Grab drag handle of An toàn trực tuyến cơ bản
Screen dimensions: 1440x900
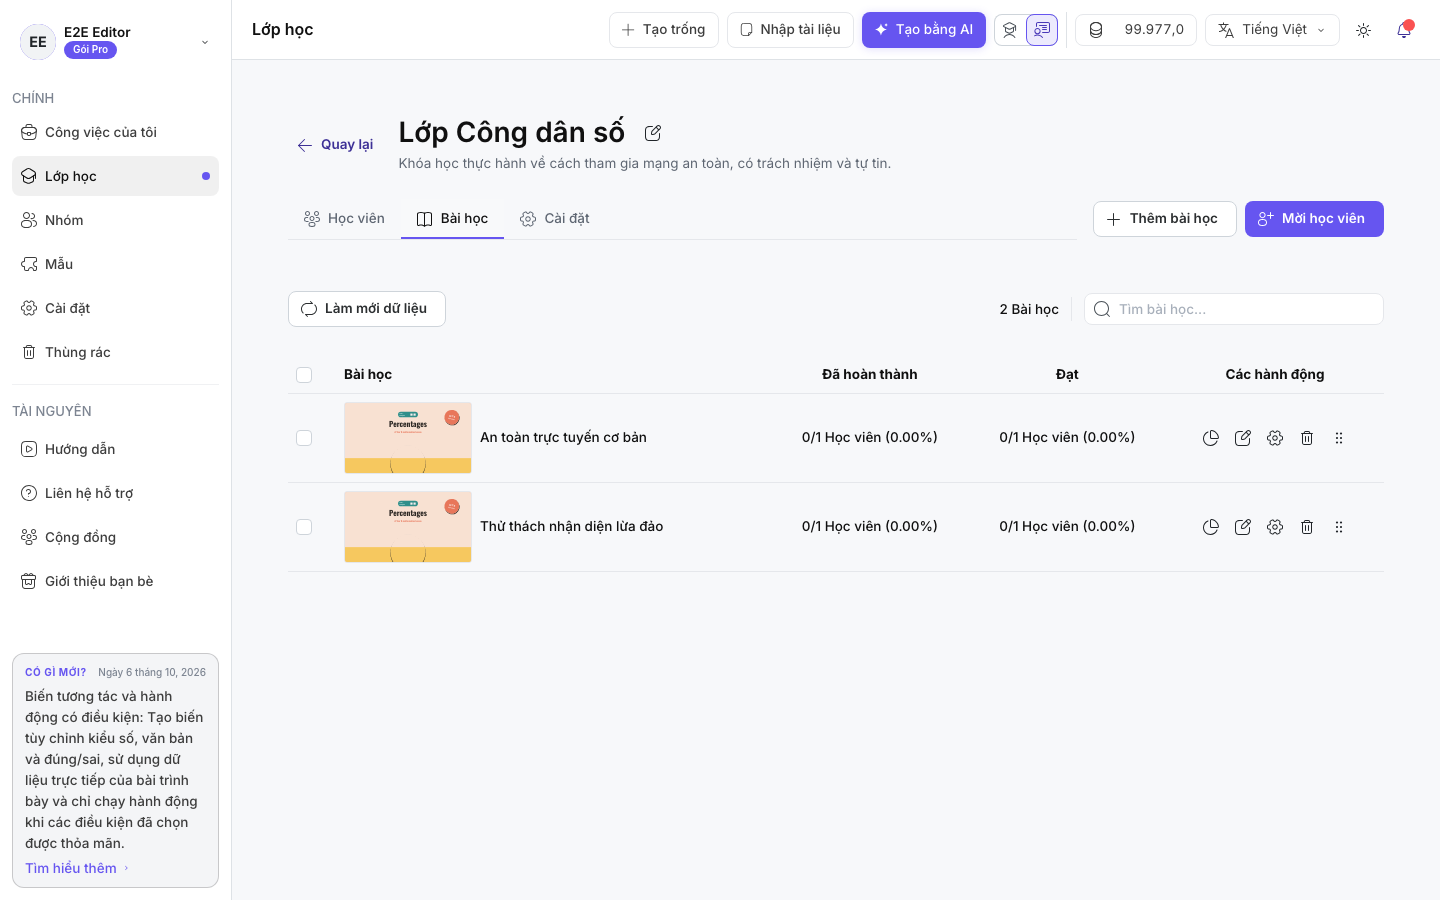1339,438
